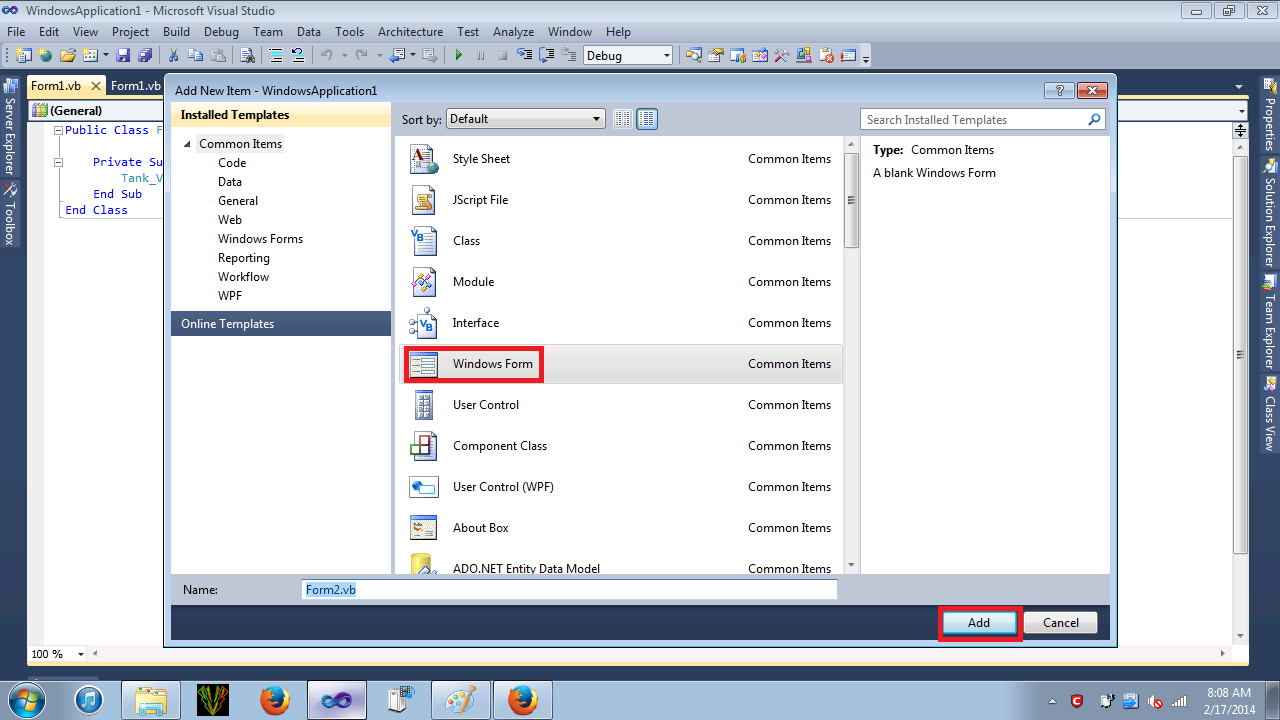Image resolution: width=1280 pixels, height=720 pixels.
Task: Open the Properties side panel tab
Action: pos(1270,116)
